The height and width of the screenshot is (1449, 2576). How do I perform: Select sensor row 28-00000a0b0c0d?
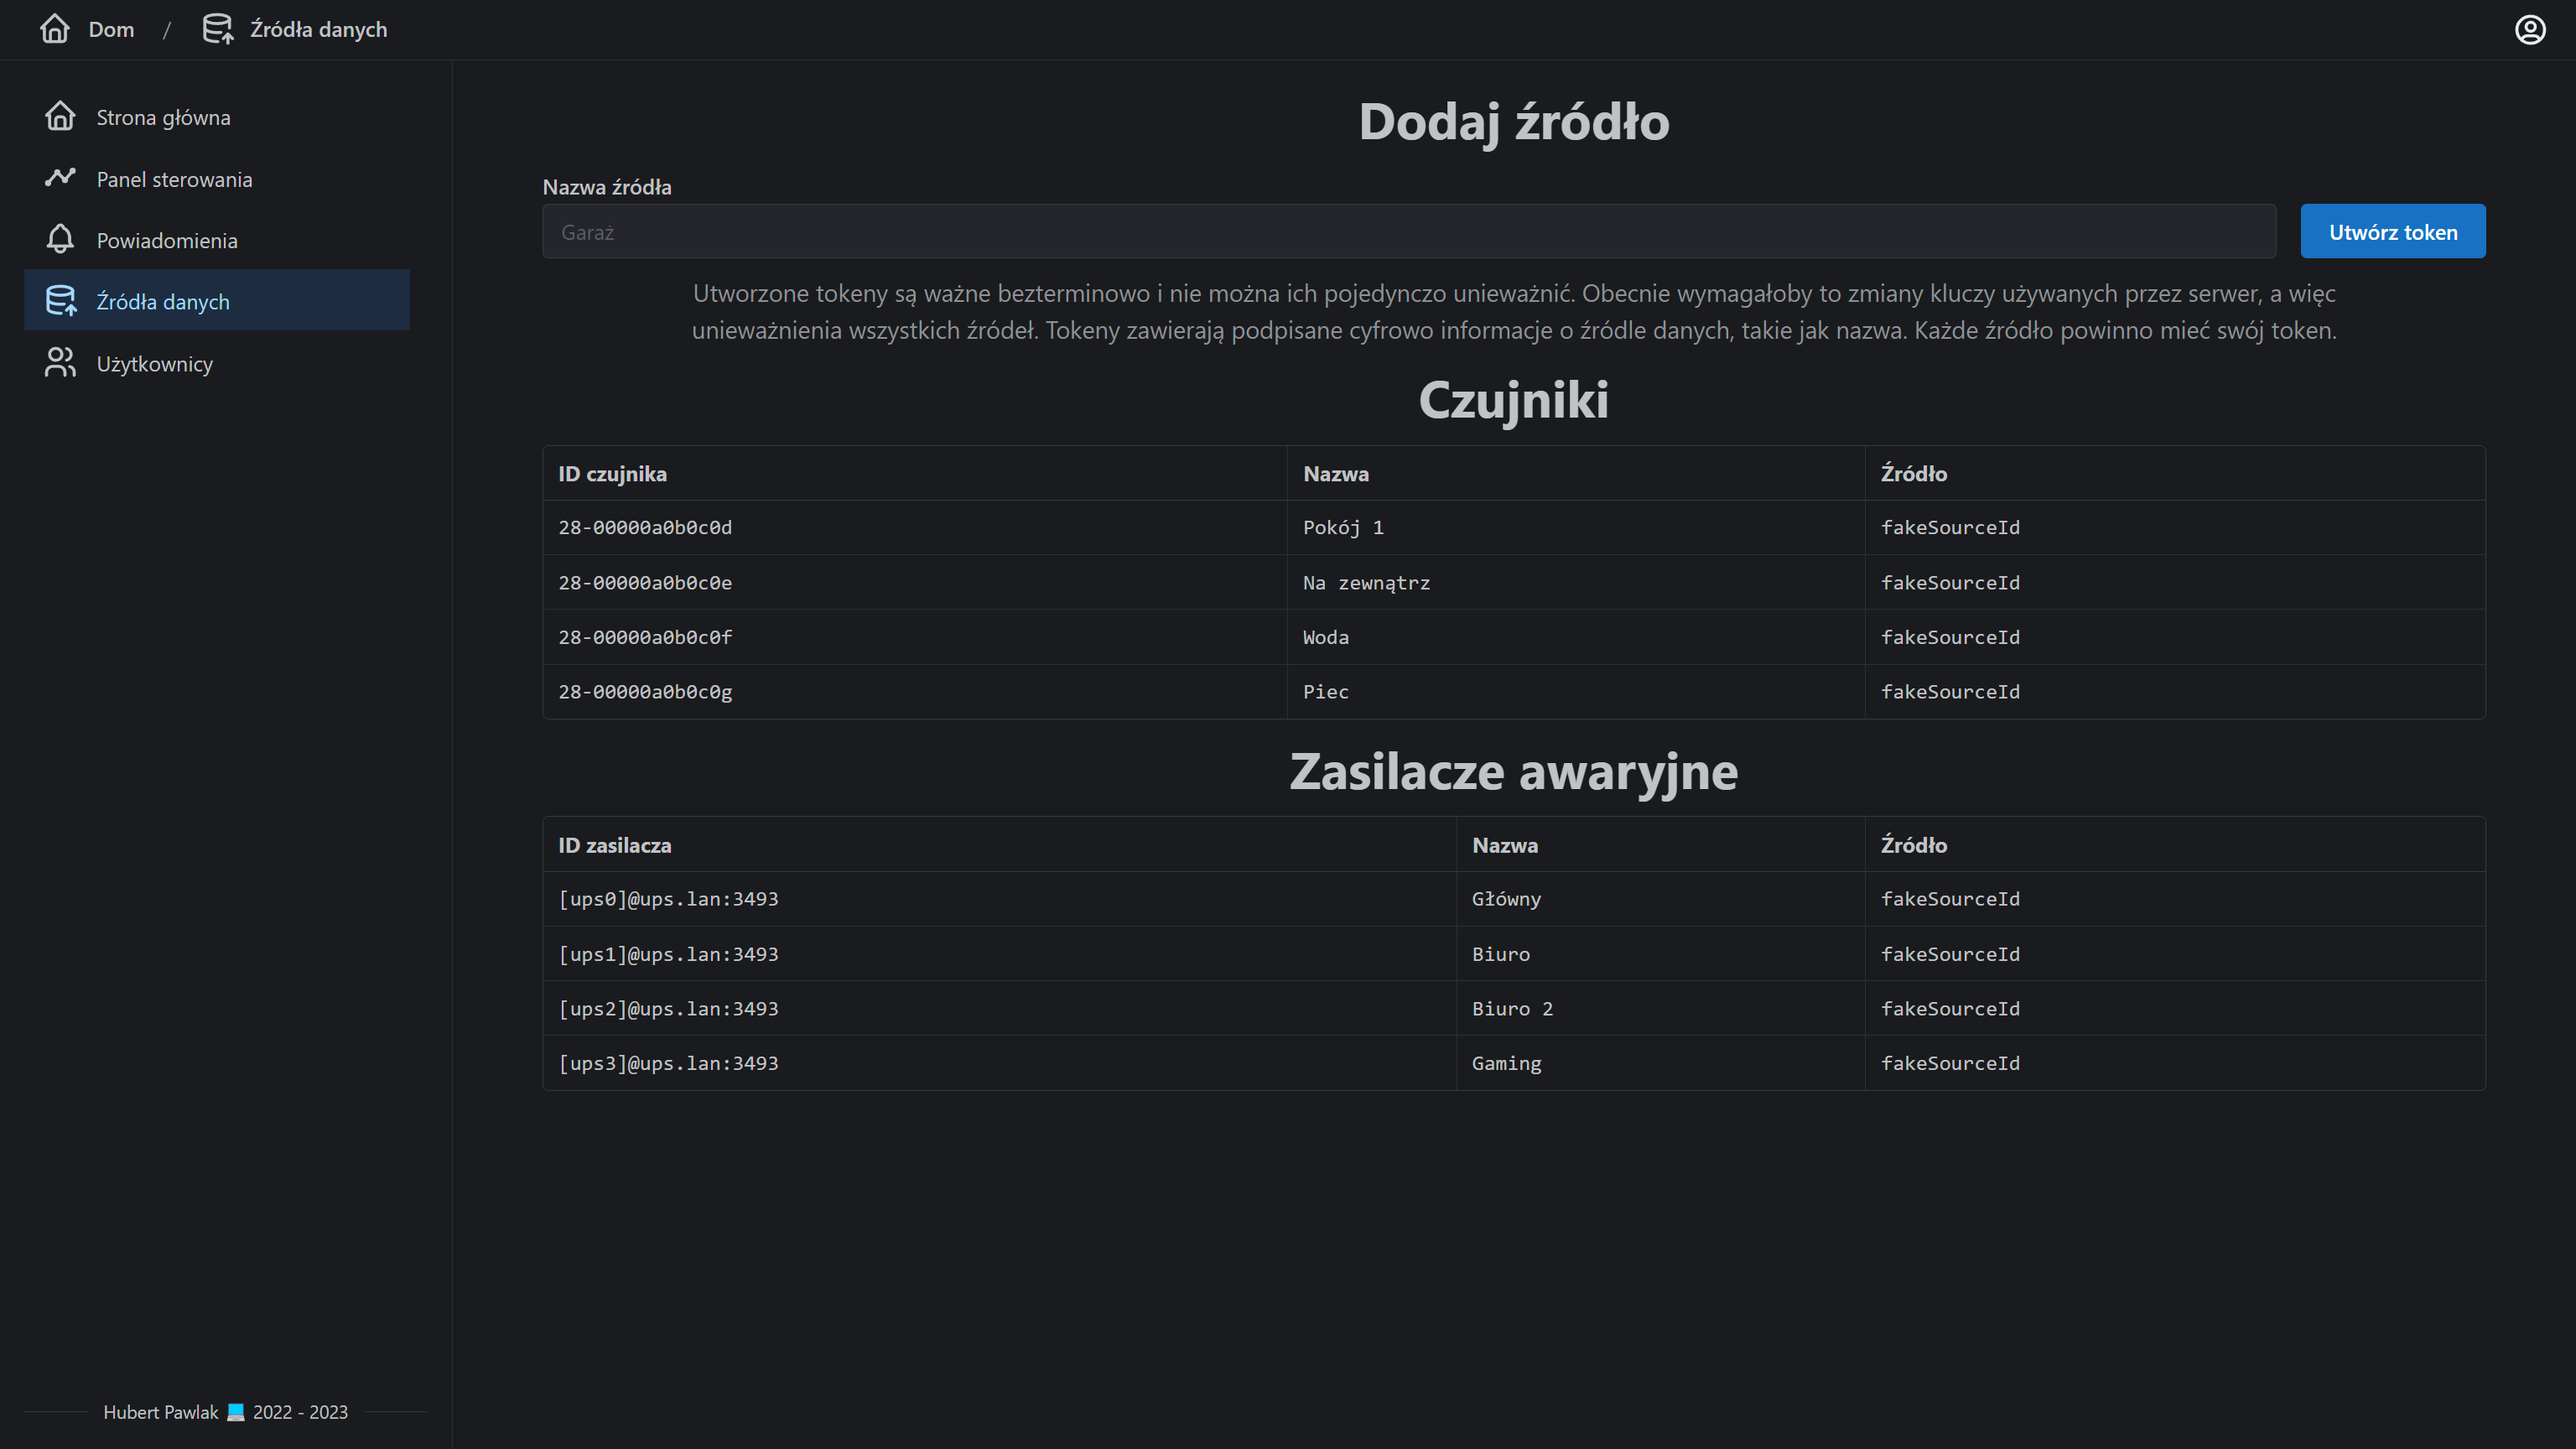(645, 527)
